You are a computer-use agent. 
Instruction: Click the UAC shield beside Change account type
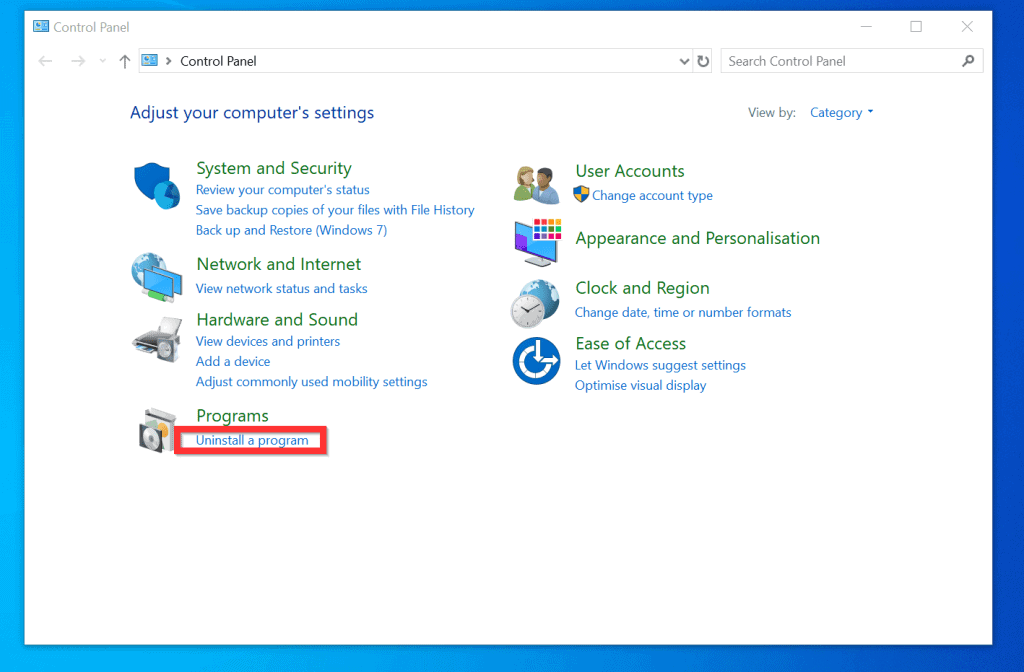click(x=581, y=195)
